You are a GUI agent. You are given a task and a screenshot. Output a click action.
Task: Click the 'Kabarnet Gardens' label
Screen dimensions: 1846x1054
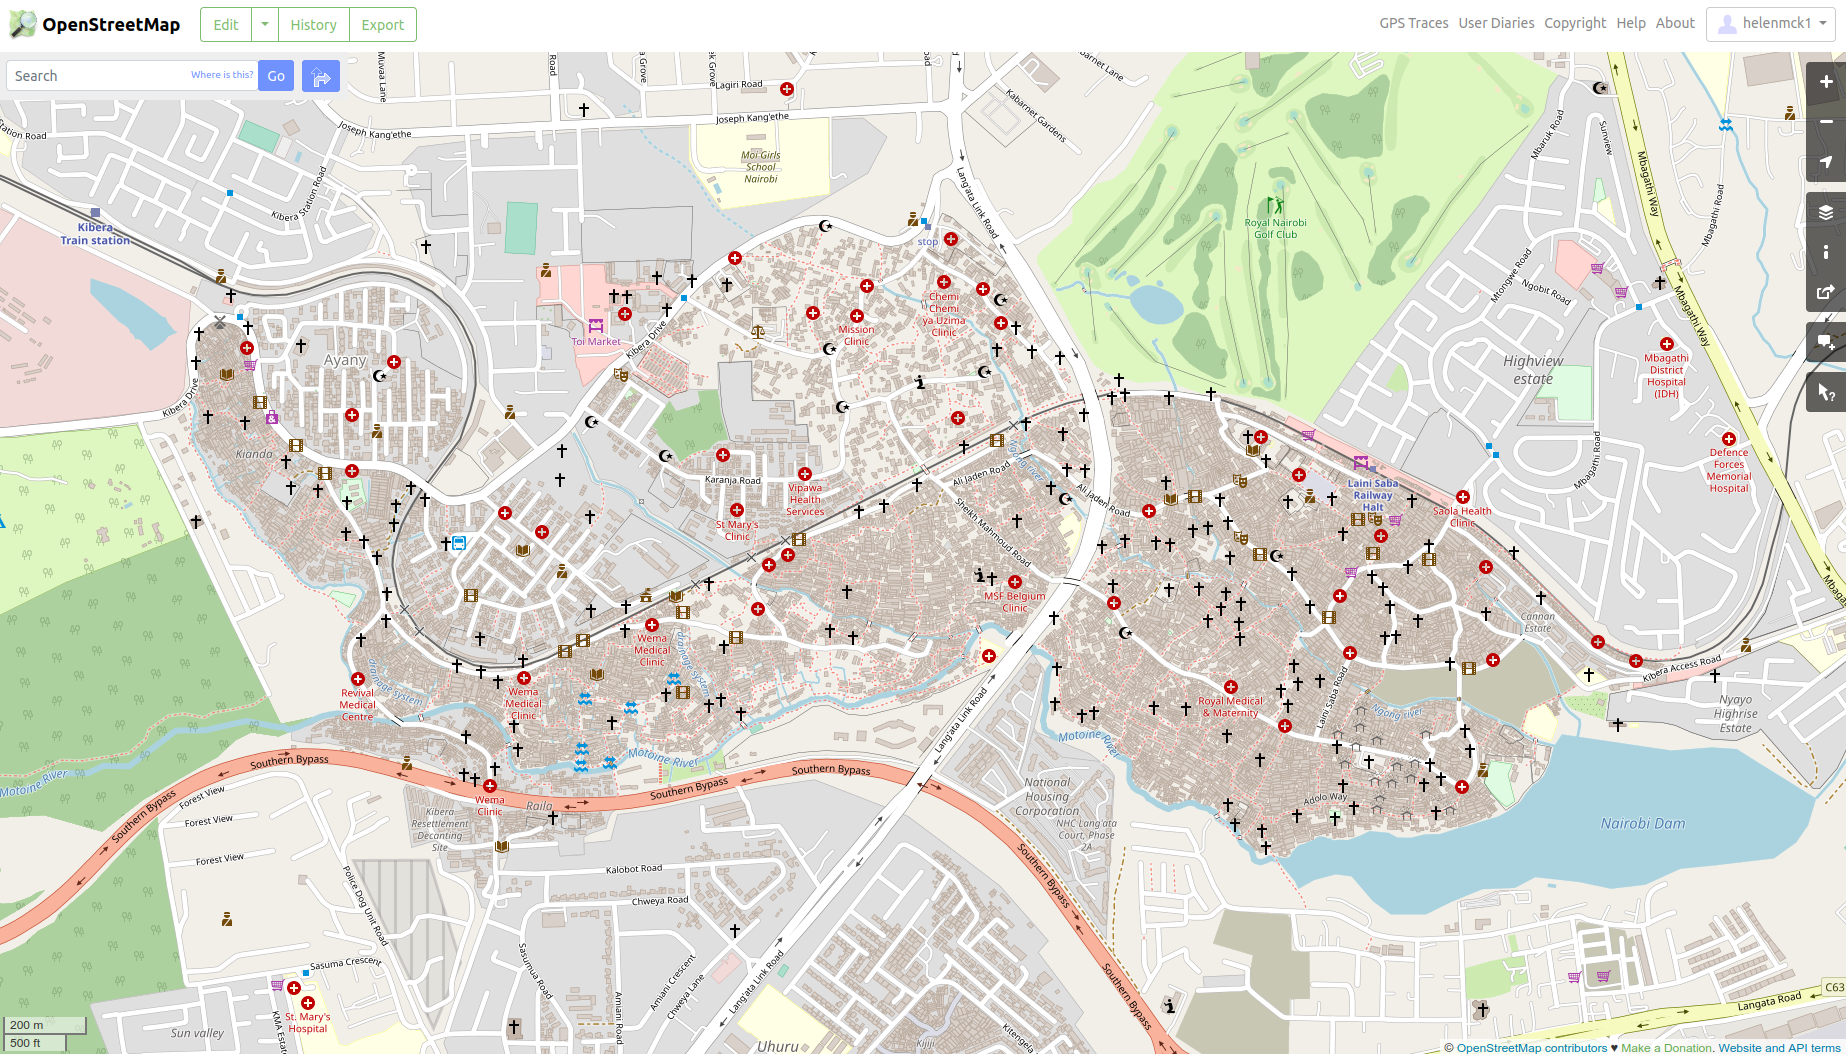pos(1036,116)
